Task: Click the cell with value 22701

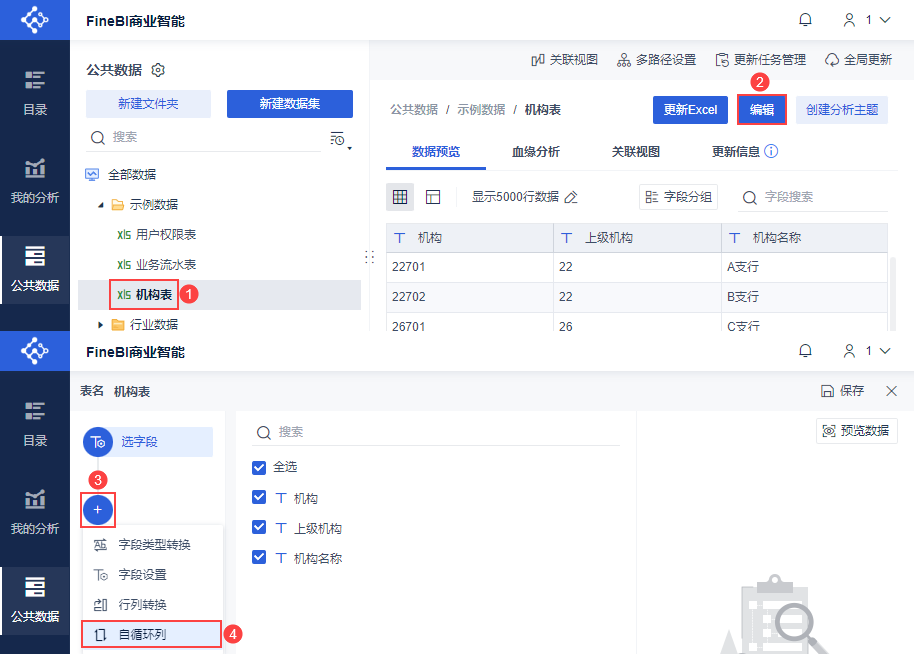Action: tap(470, 267)
